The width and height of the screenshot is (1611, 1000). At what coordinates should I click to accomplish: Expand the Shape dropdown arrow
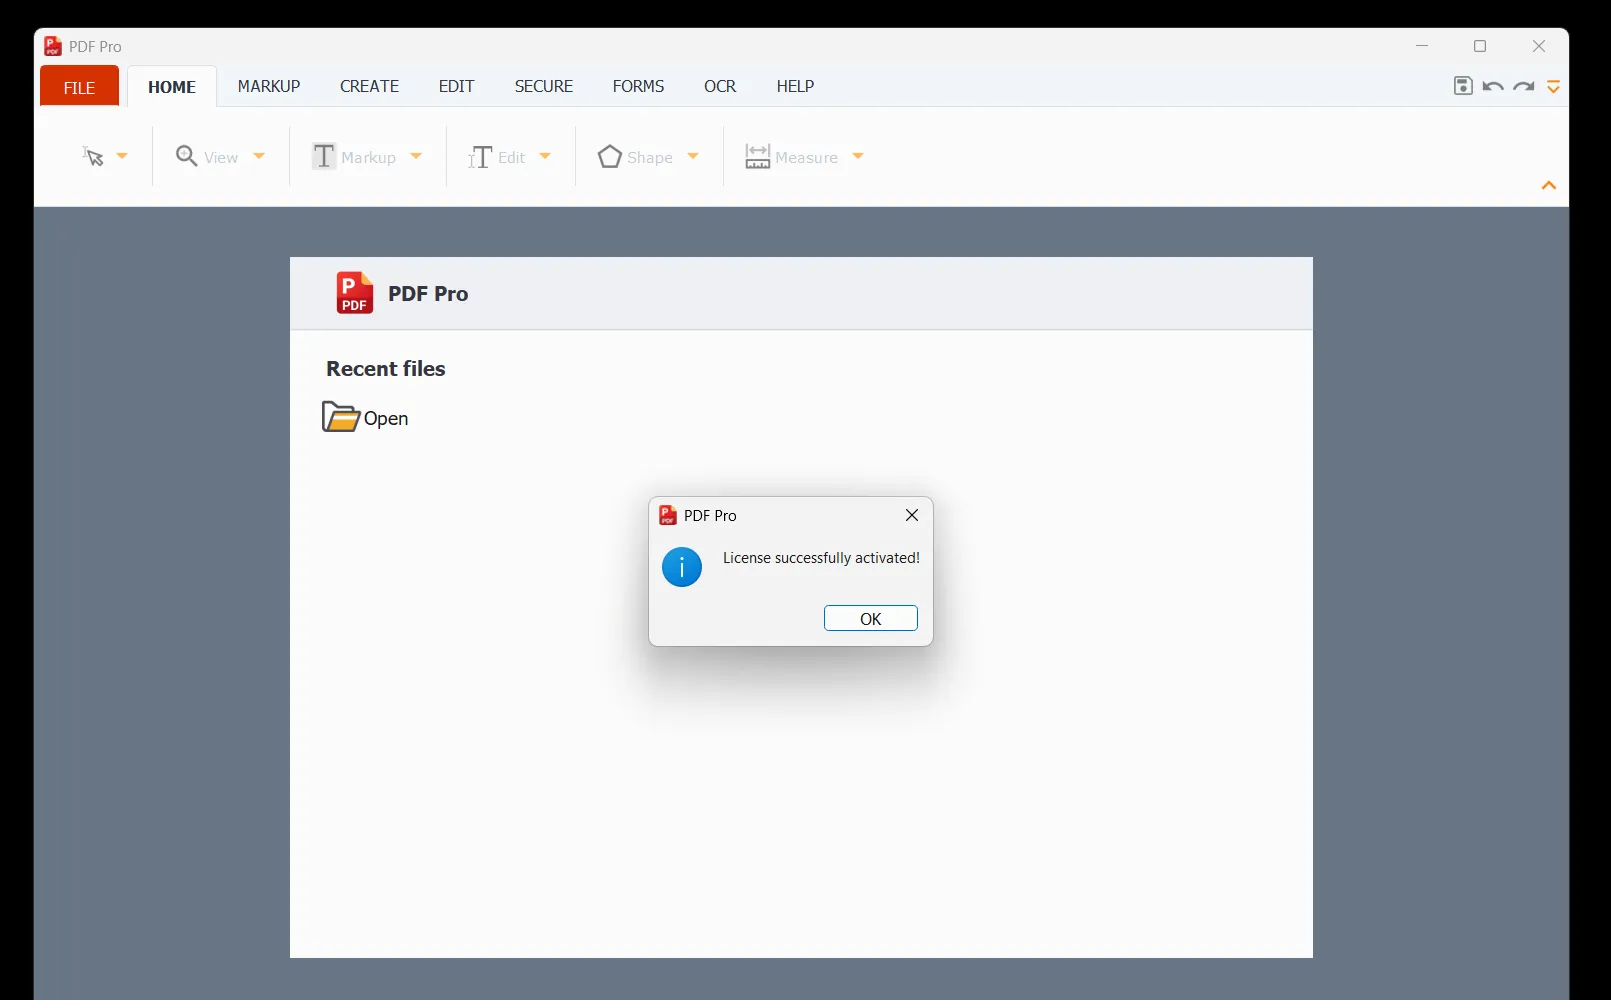click(x=693, y=157)
